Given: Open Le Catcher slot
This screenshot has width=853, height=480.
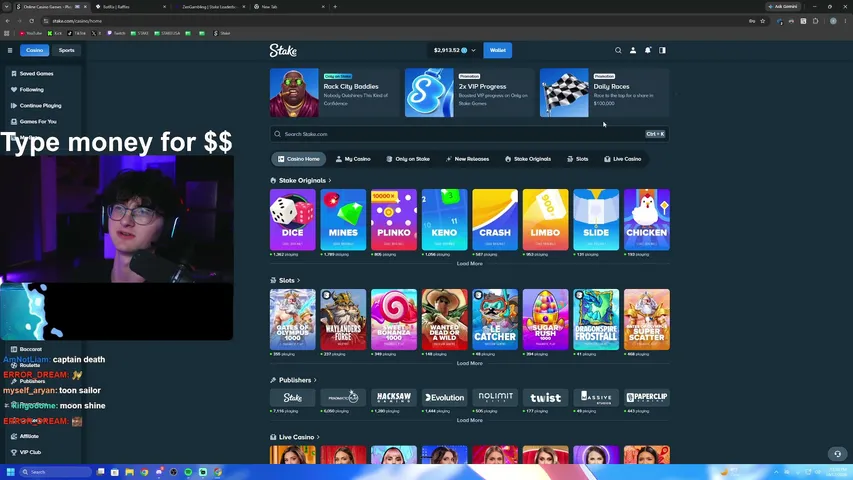Looking at the screenshot, I should coord(495,319).
